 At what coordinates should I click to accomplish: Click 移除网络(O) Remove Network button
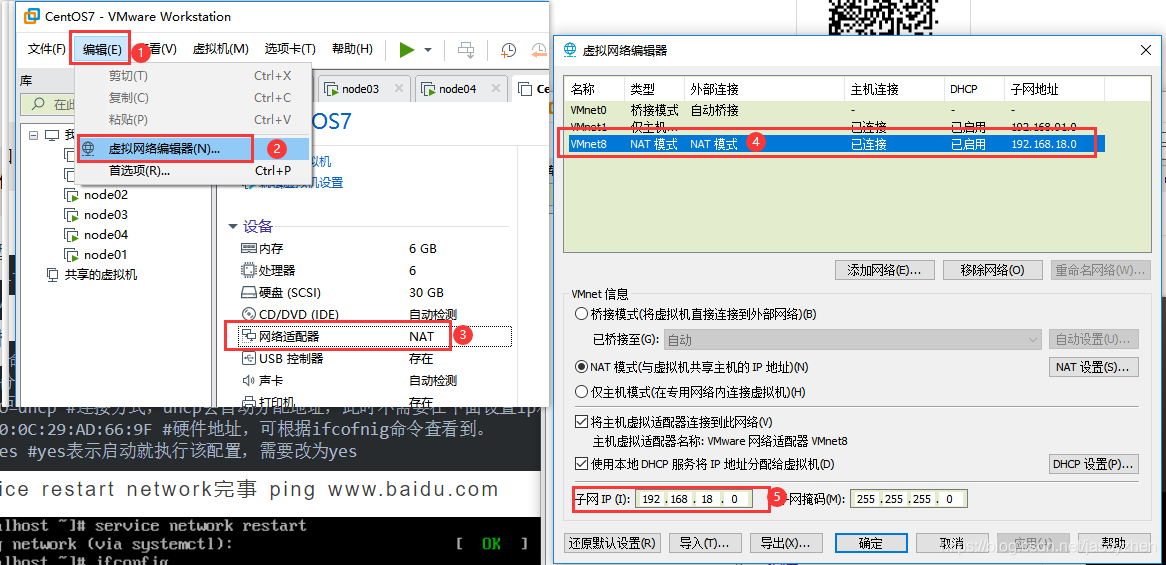[992, 269]
